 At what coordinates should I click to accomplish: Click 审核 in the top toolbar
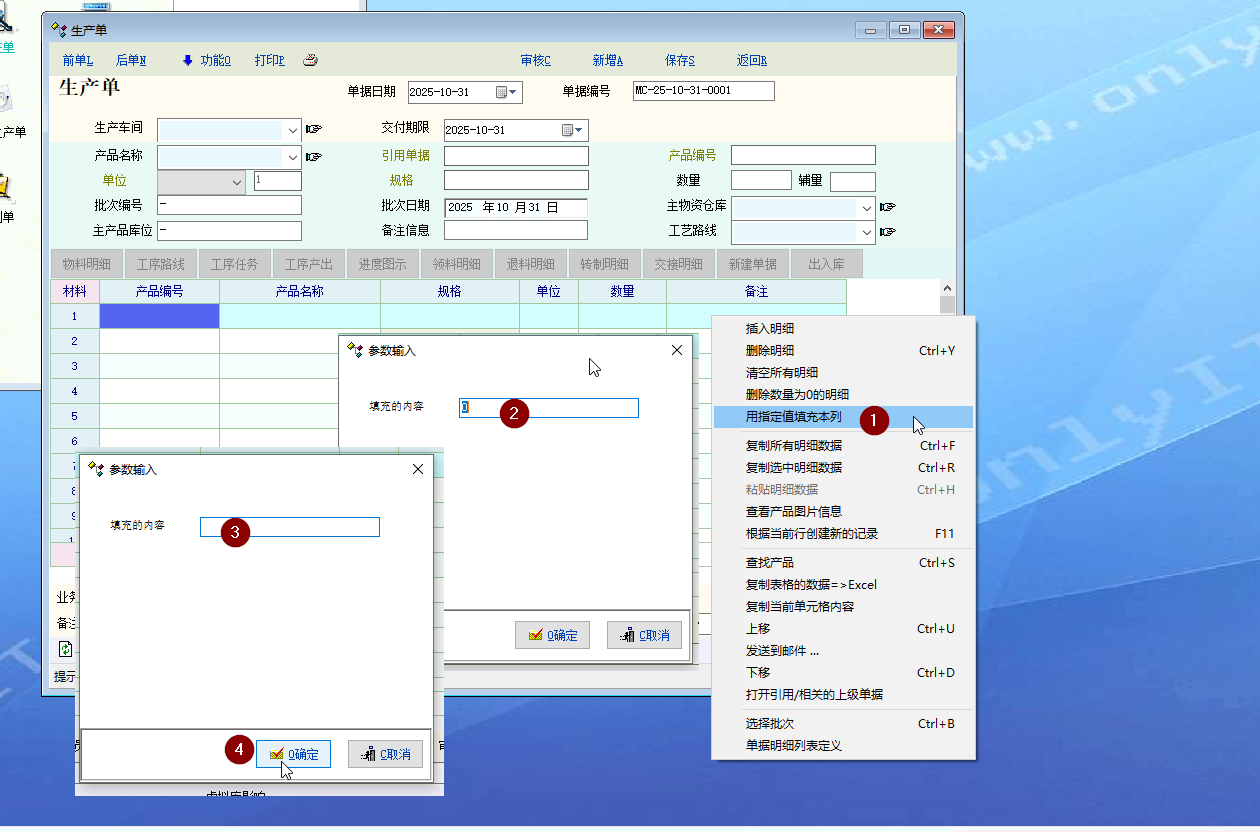(x=535, y=60)
